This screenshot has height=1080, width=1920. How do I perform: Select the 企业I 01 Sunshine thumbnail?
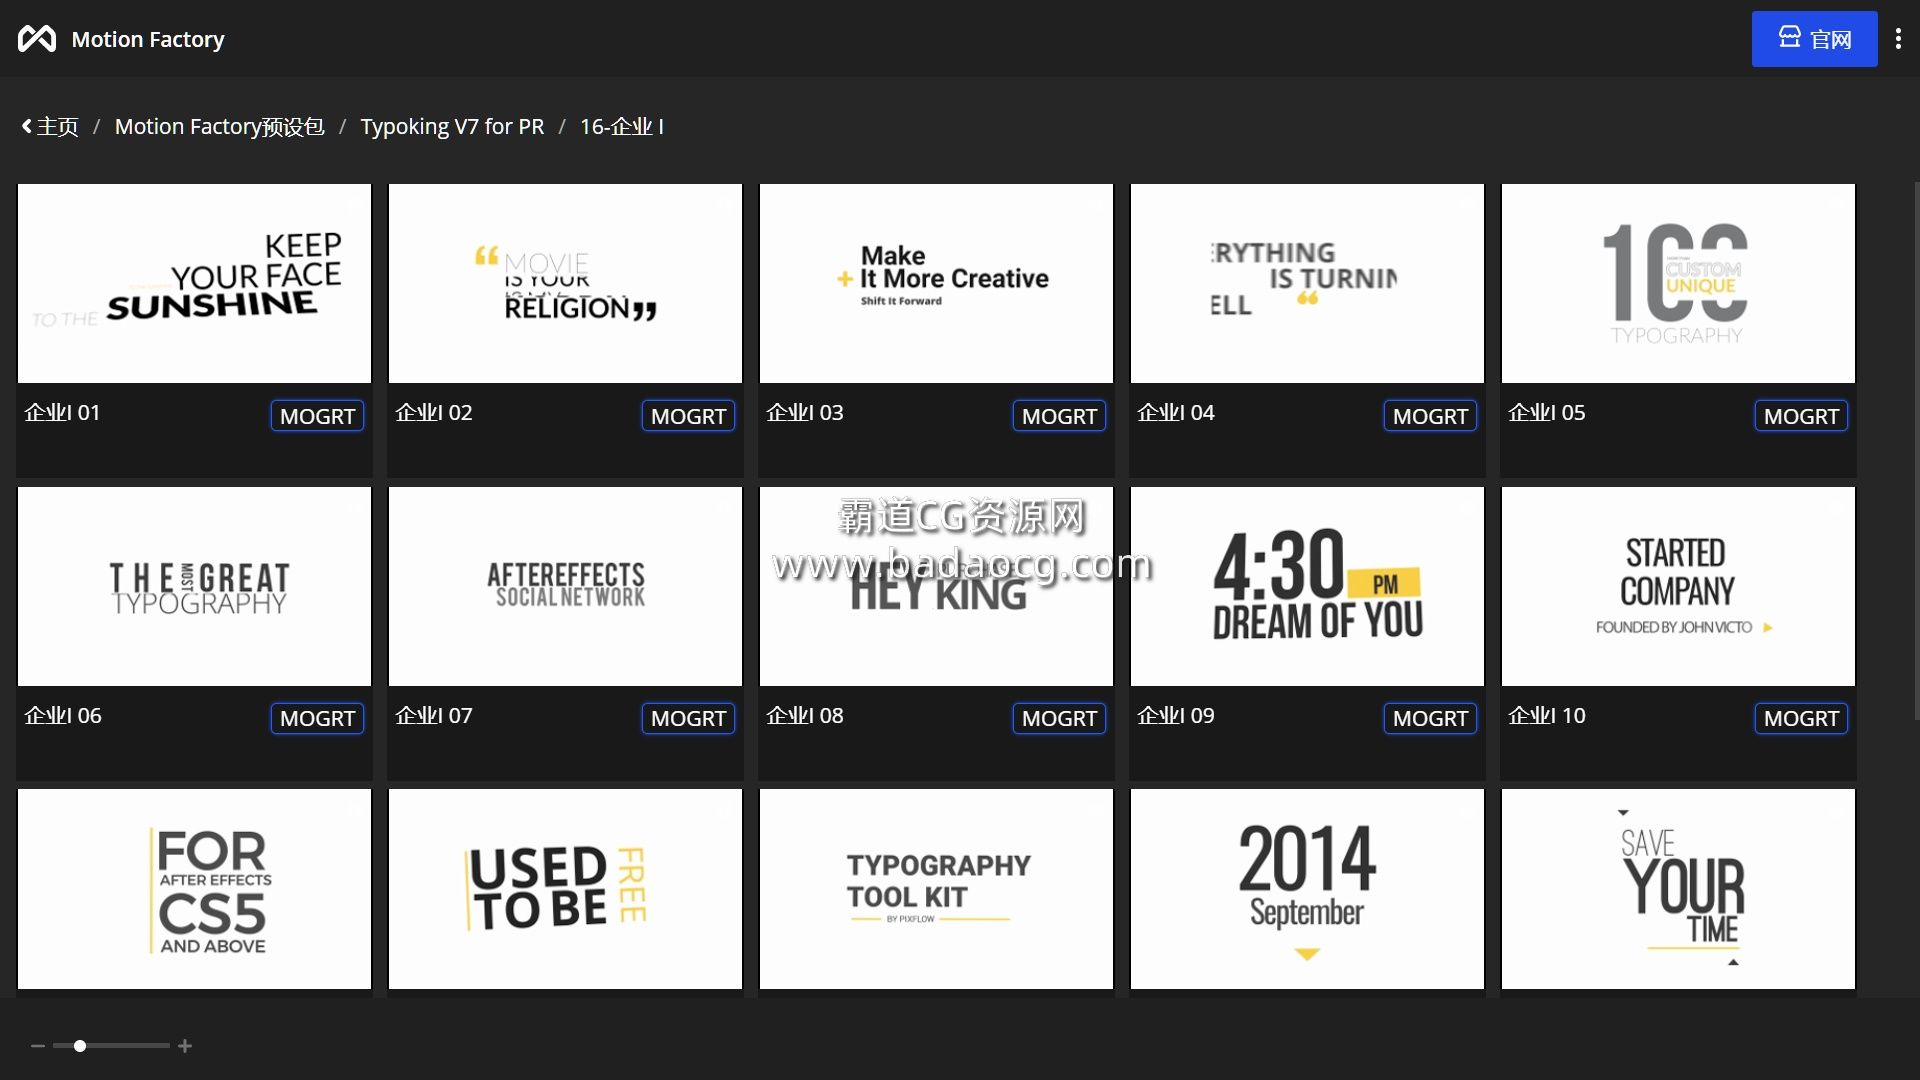(194, 283)
